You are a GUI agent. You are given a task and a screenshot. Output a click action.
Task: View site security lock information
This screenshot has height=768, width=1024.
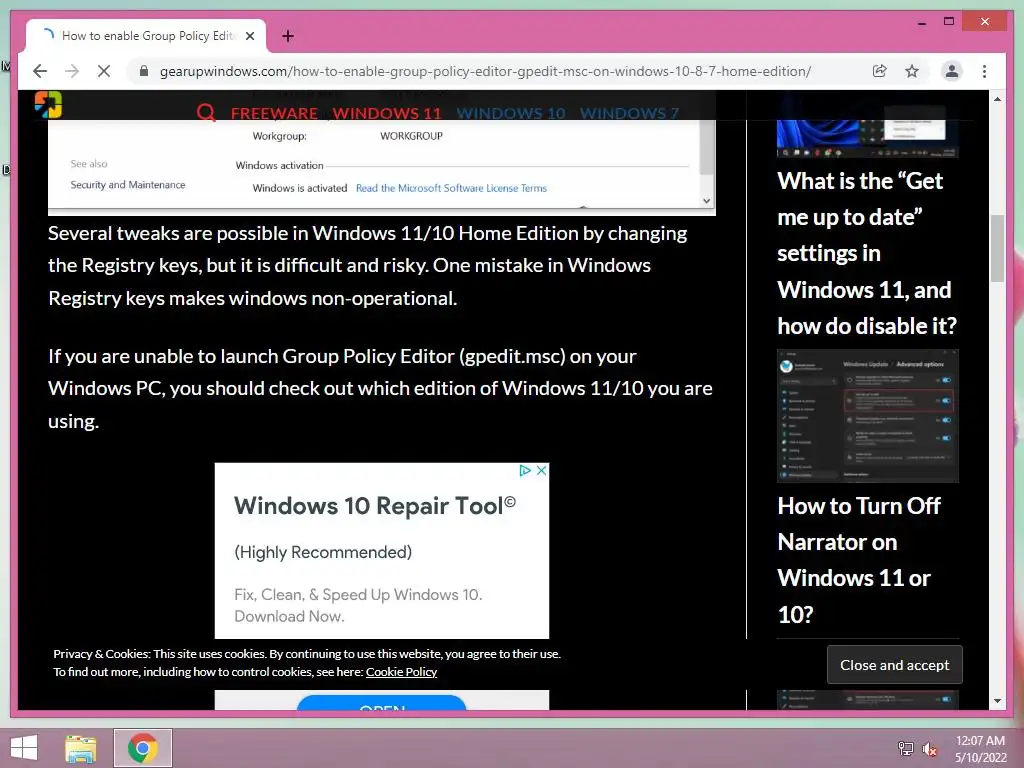144,71
